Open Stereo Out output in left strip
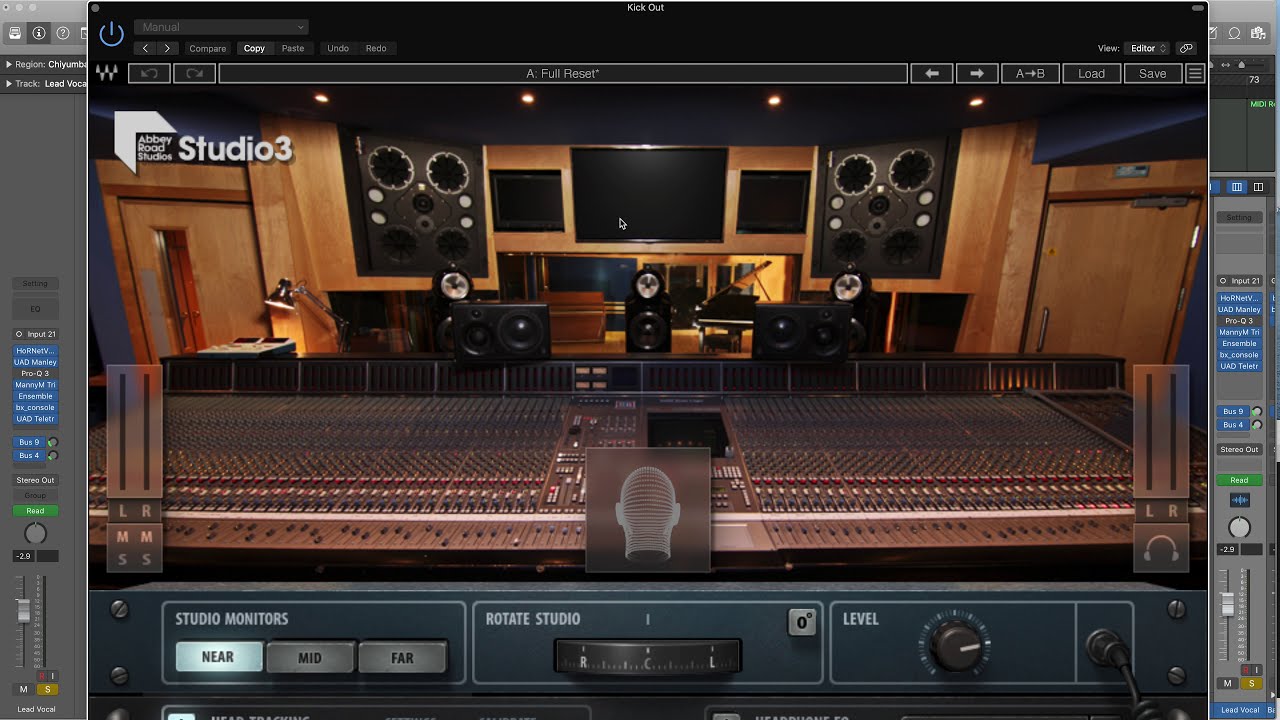Screen dimensions: 1280x720 (35, 480)
